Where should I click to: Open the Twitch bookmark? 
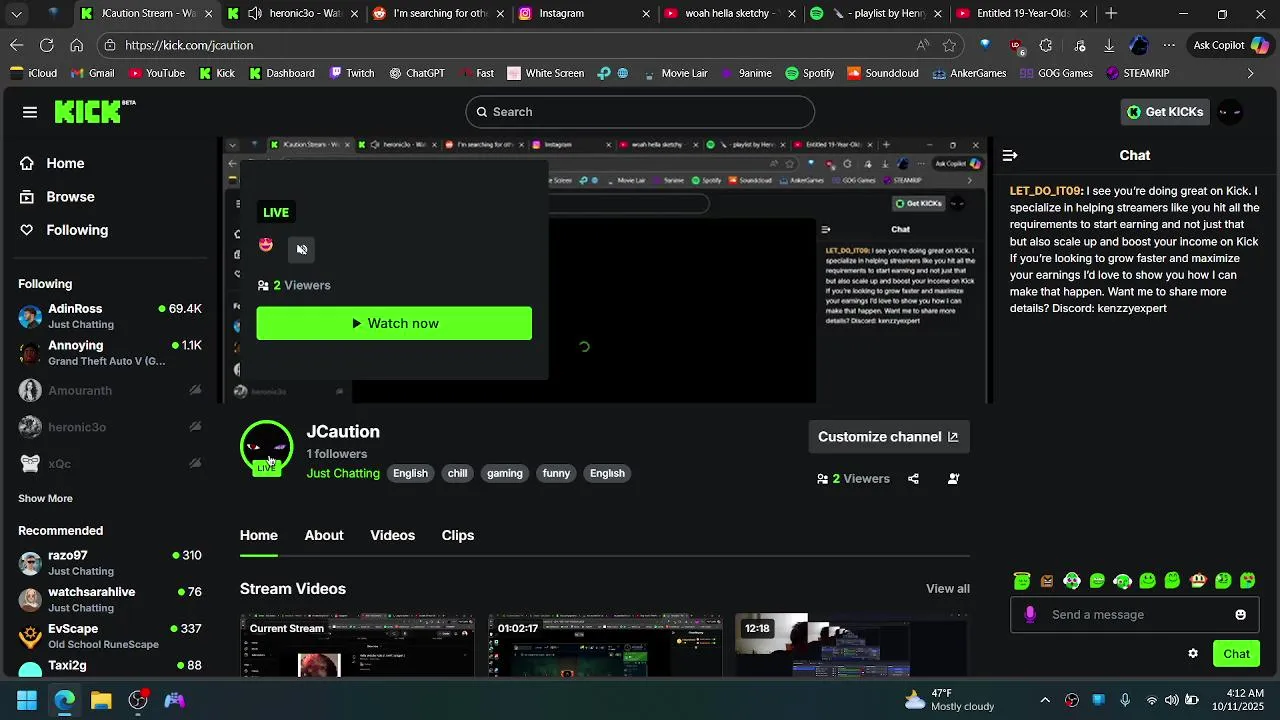352,73
